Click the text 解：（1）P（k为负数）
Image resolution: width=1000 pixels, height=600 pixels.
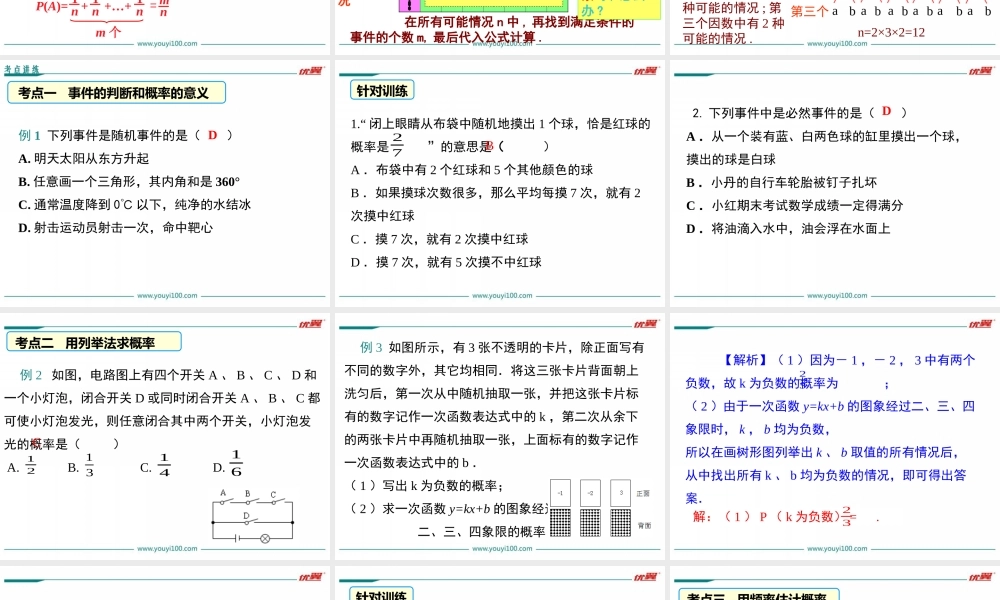[x=768, y=516]
